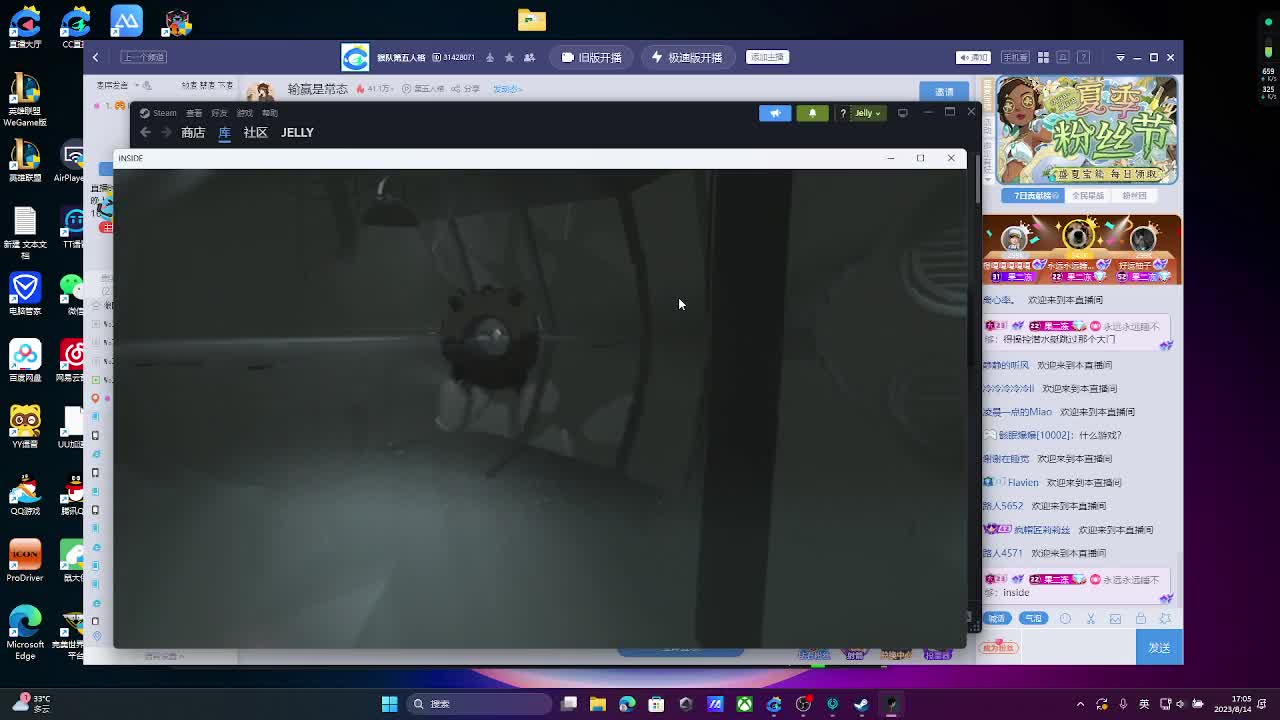
Task: Show hidden system tray icons
Action: 1080,704
